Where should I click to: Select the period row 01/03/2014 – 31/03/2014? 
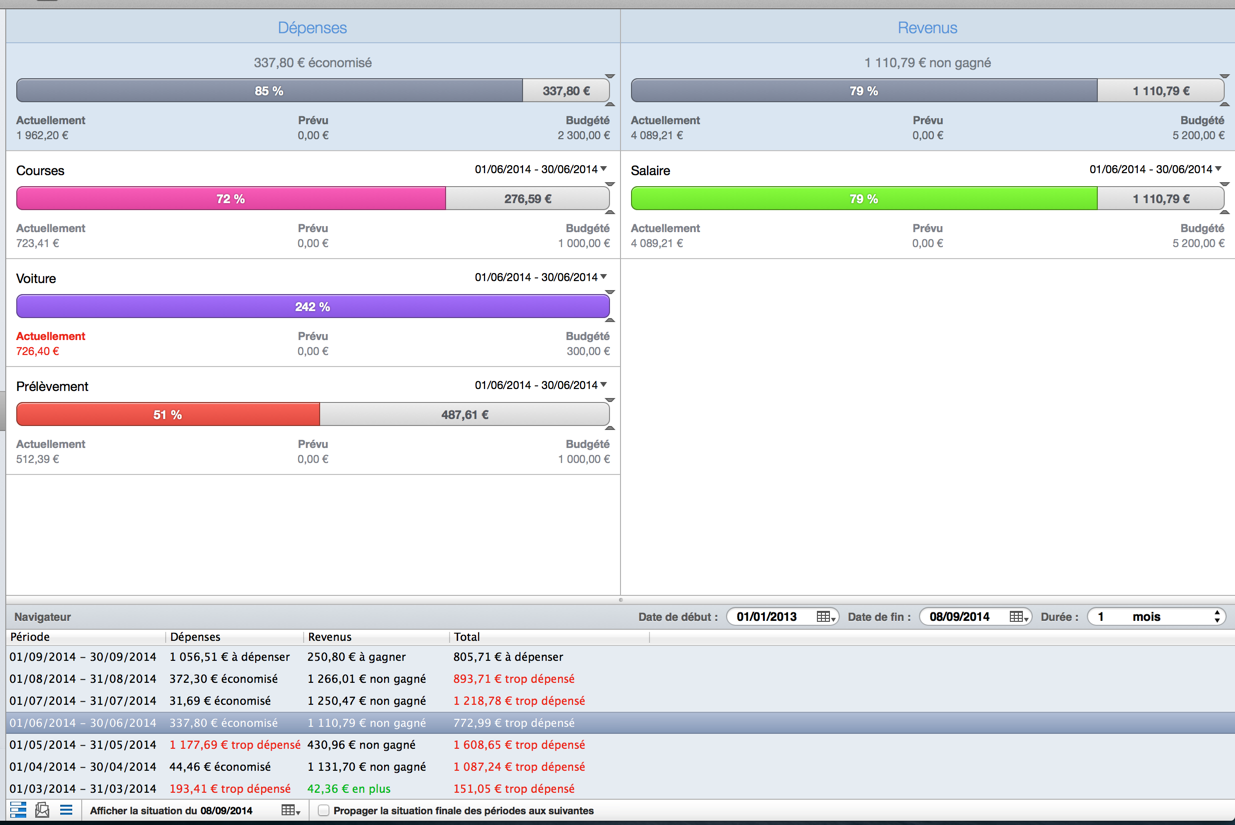[620, 789]
